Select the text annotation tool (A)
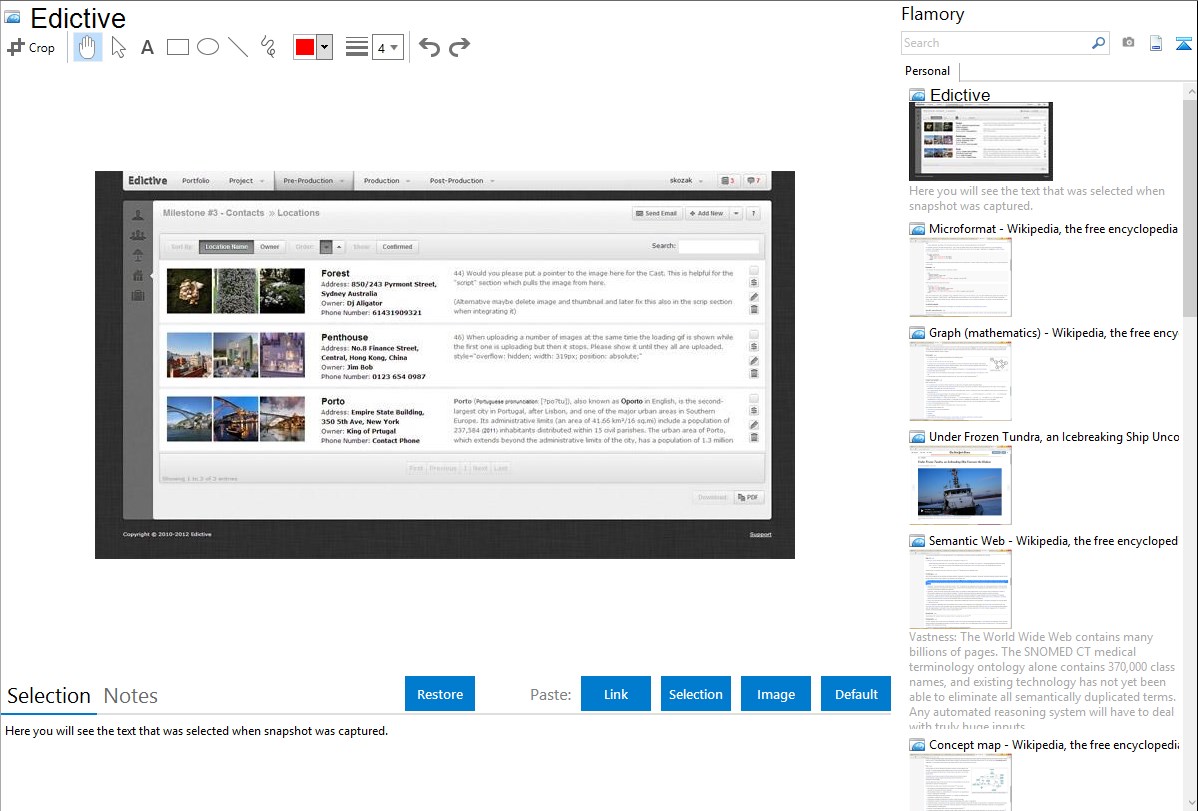 (x=147, y=47)
